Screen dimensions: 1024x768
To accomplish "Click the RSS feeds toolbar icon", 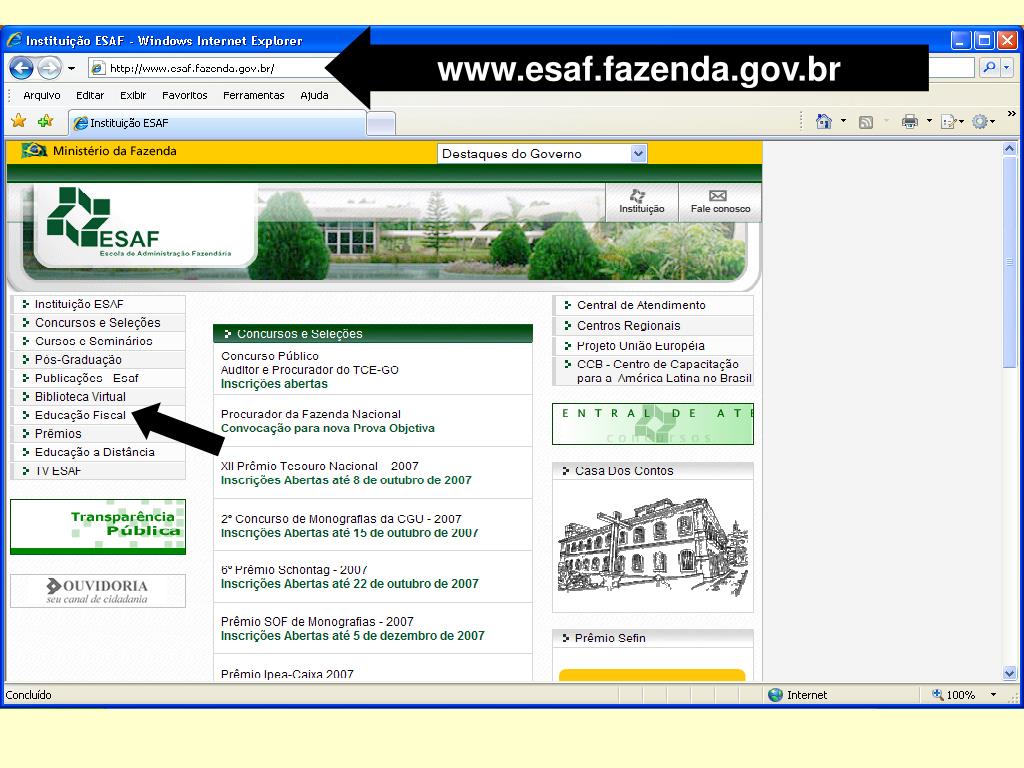I will click(866, 121).
